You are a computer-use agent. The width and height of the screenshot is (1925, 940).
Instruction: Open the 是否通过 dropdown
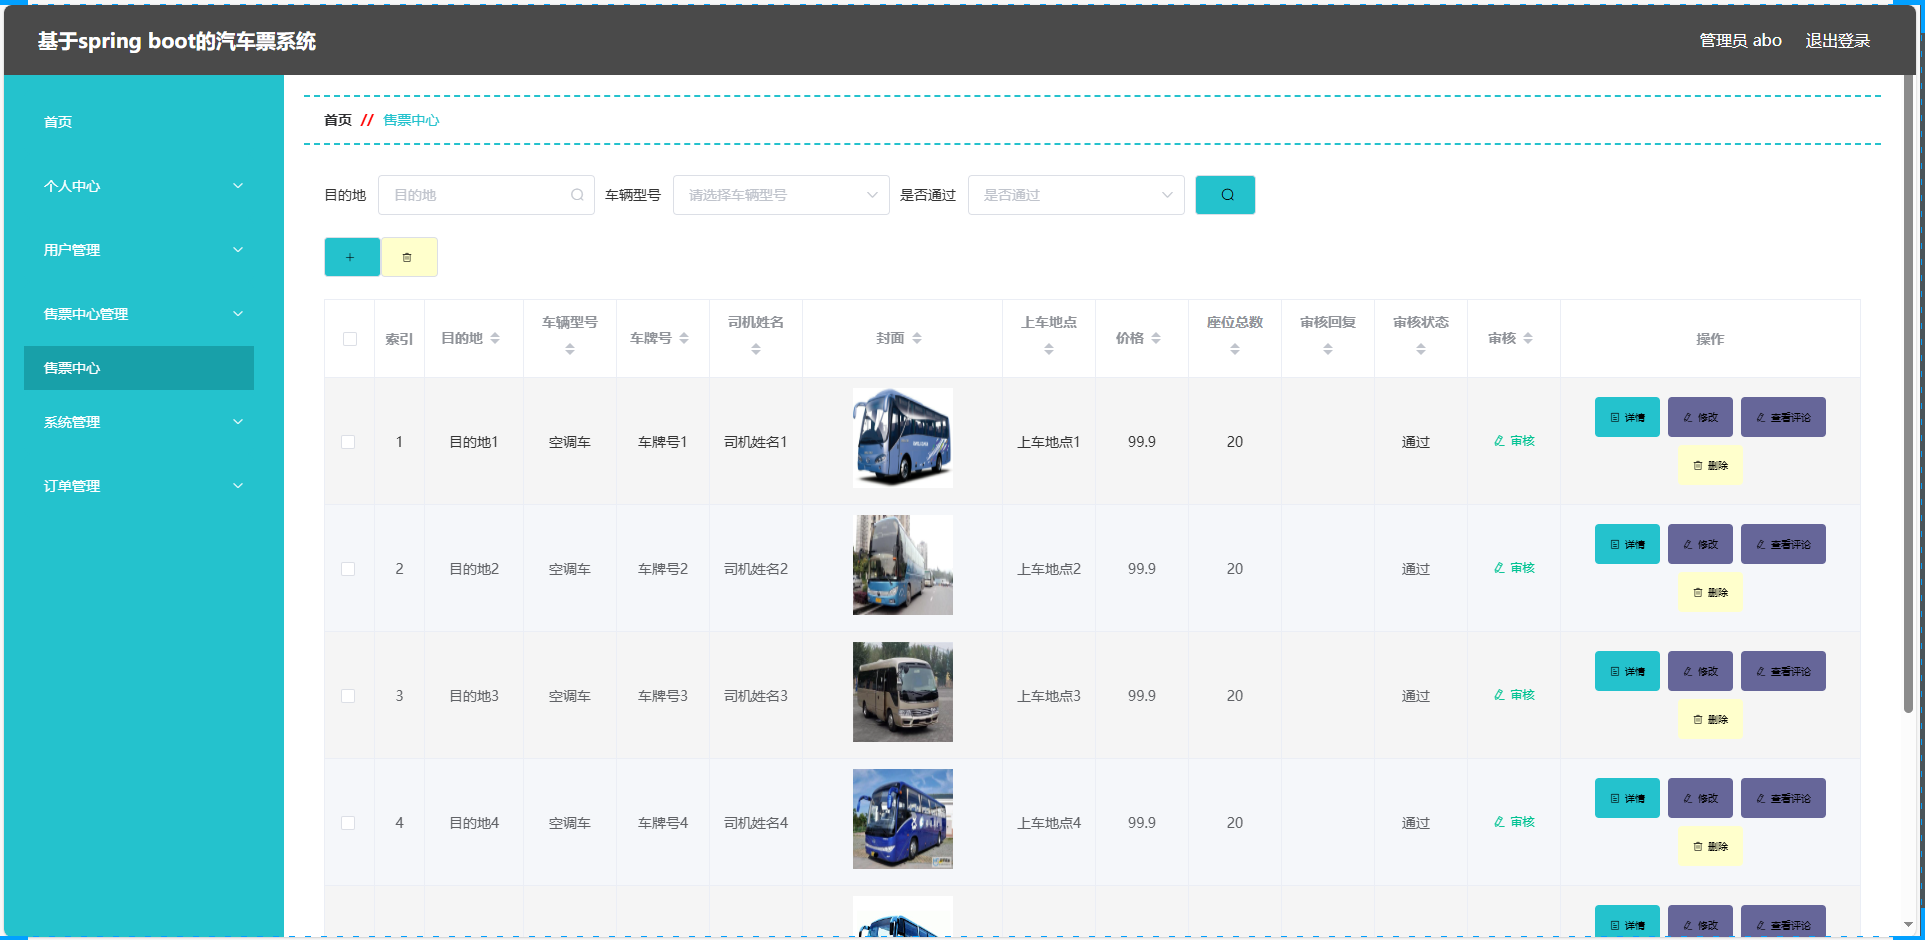point(1076,195)
